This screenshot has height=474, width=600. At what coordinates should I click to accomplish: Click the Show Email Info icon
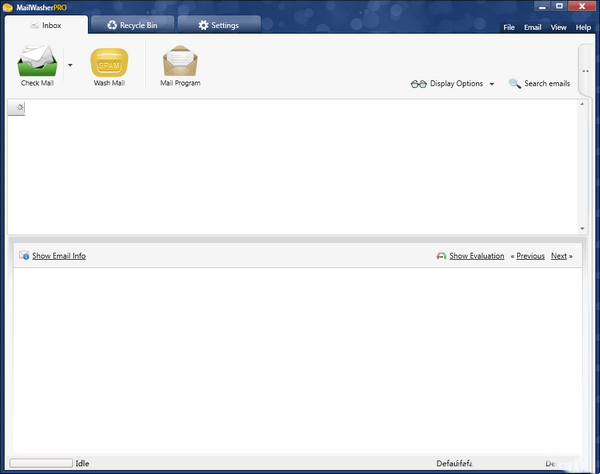coord(24,256)
